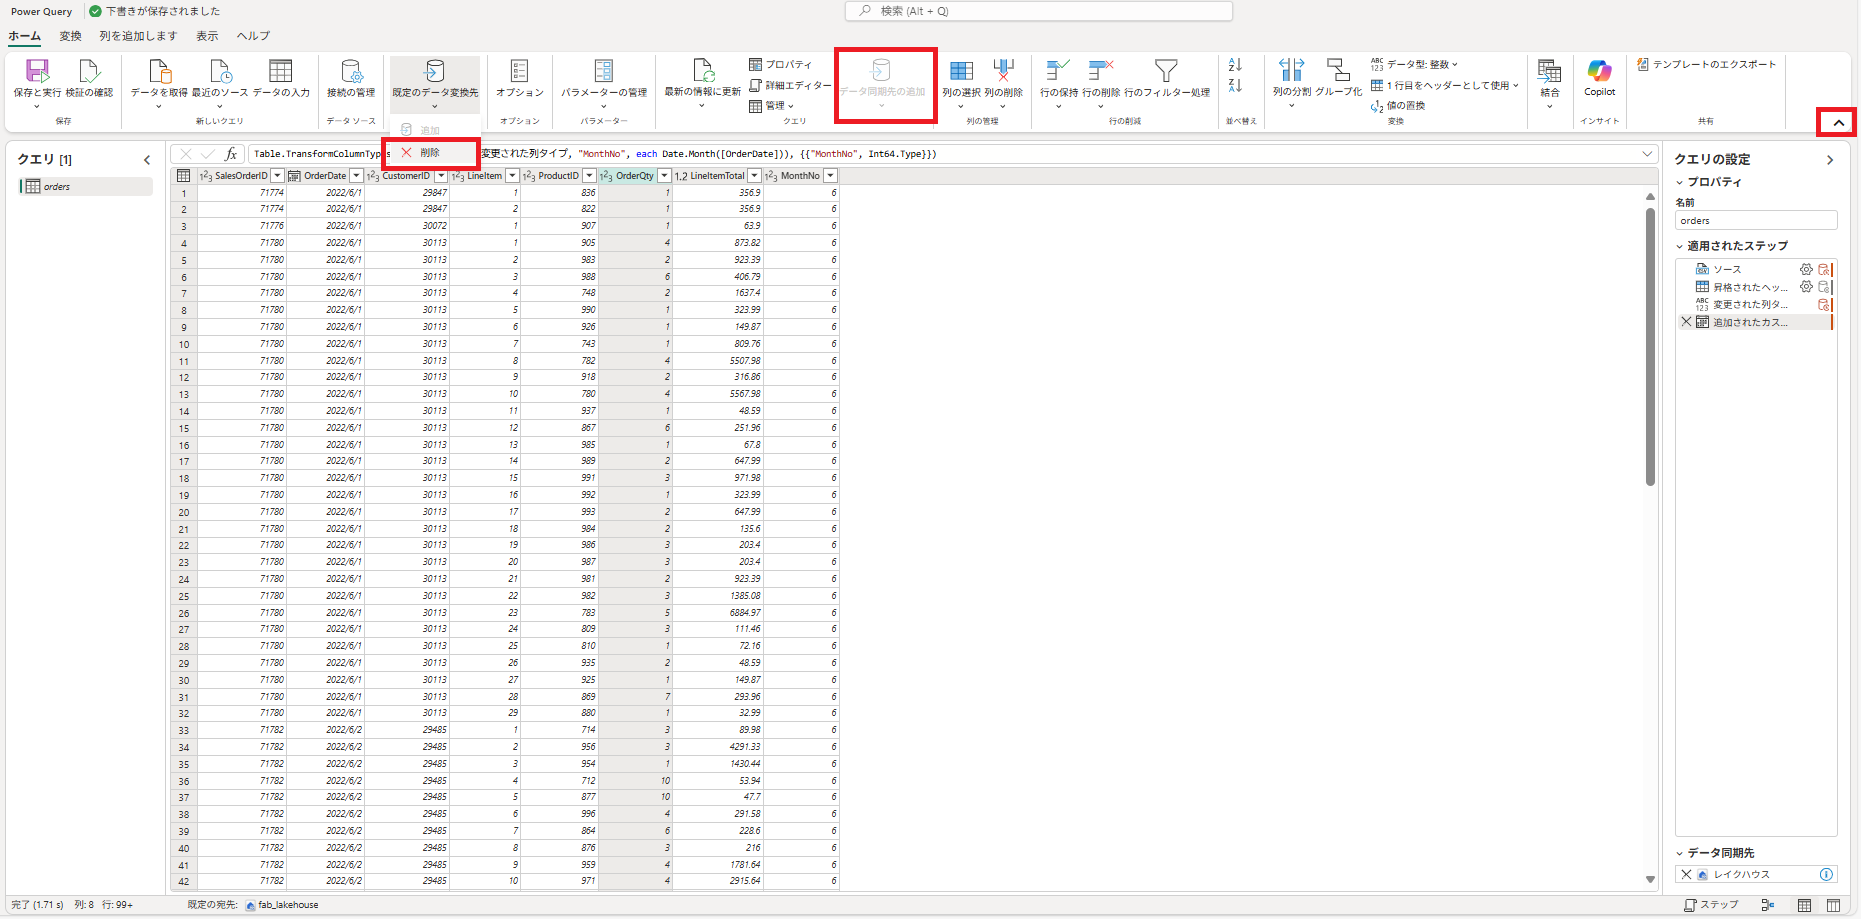The height and width of the screenshot is (919, 1861).
Task: Run the validation check (検証の確認)
Action: pyautogui.click(x=89, y=79)
